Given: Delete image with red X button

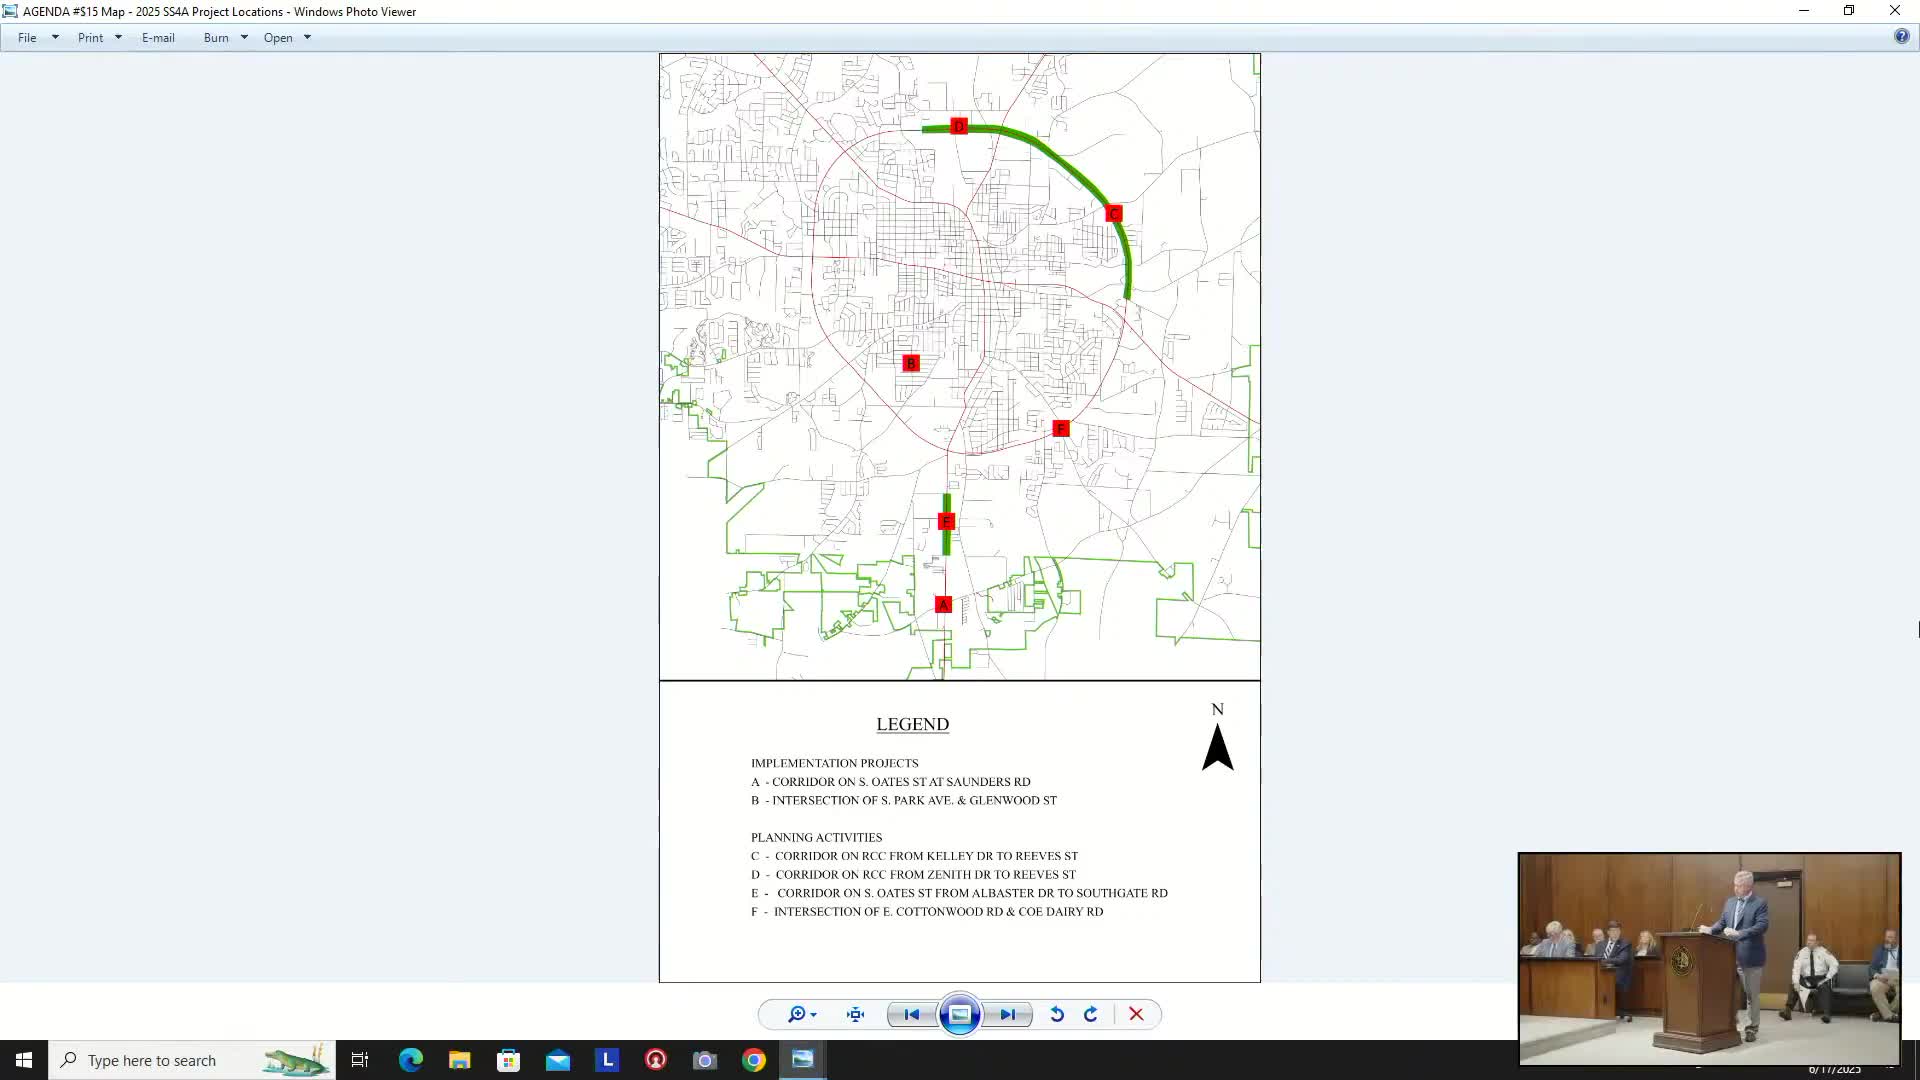Looking at the screenshot, I should tap(1136, 1014).
